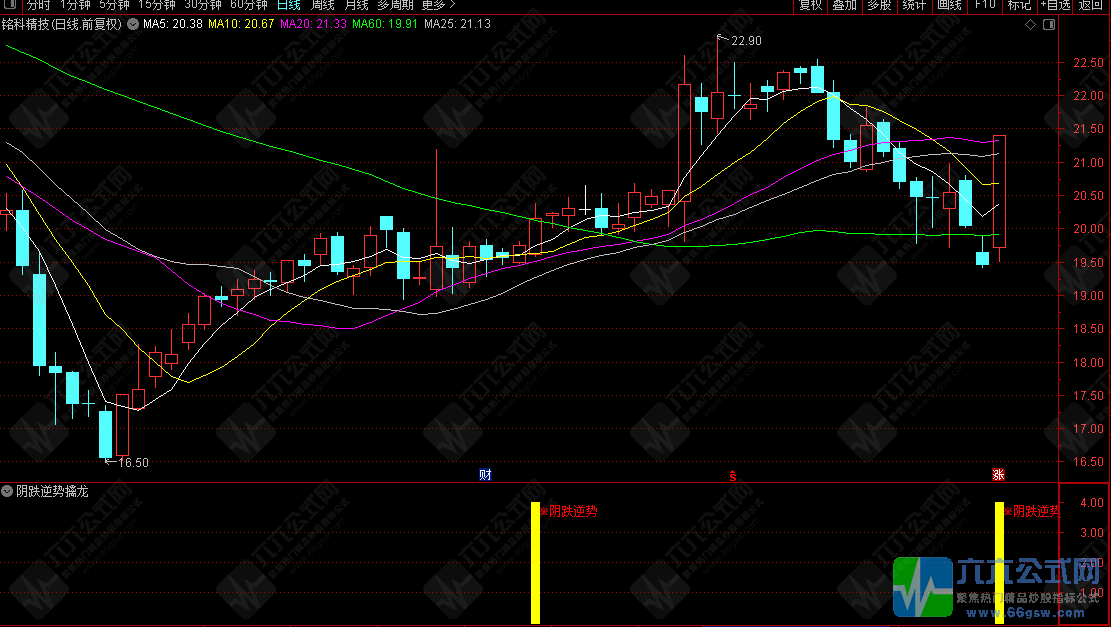Click the 阴跌逆势擒龙 indicator name
The image size is (1111, 627).
tap(52, 491)
